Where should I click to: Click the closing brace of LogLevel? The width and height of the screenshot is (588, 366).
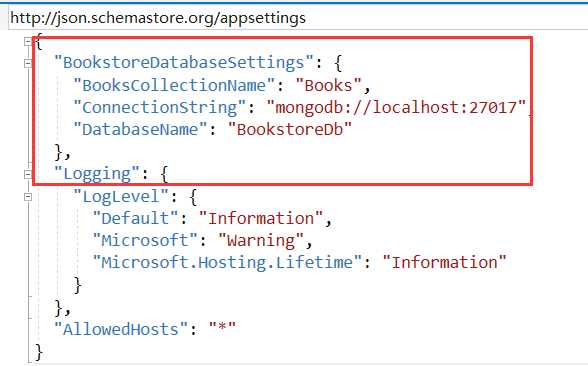(78, 285)
